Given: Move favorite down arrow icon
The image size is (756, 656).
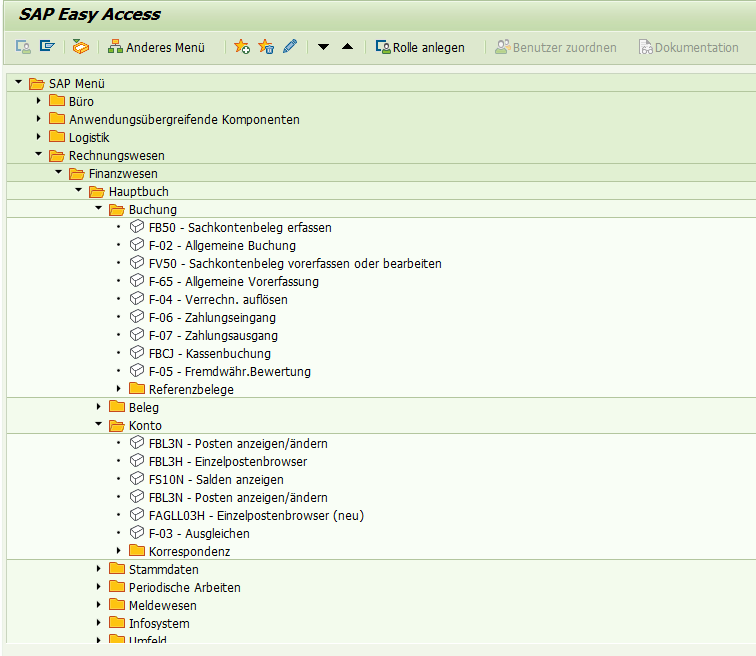Looking at the screenshot, I should point(324,47).
